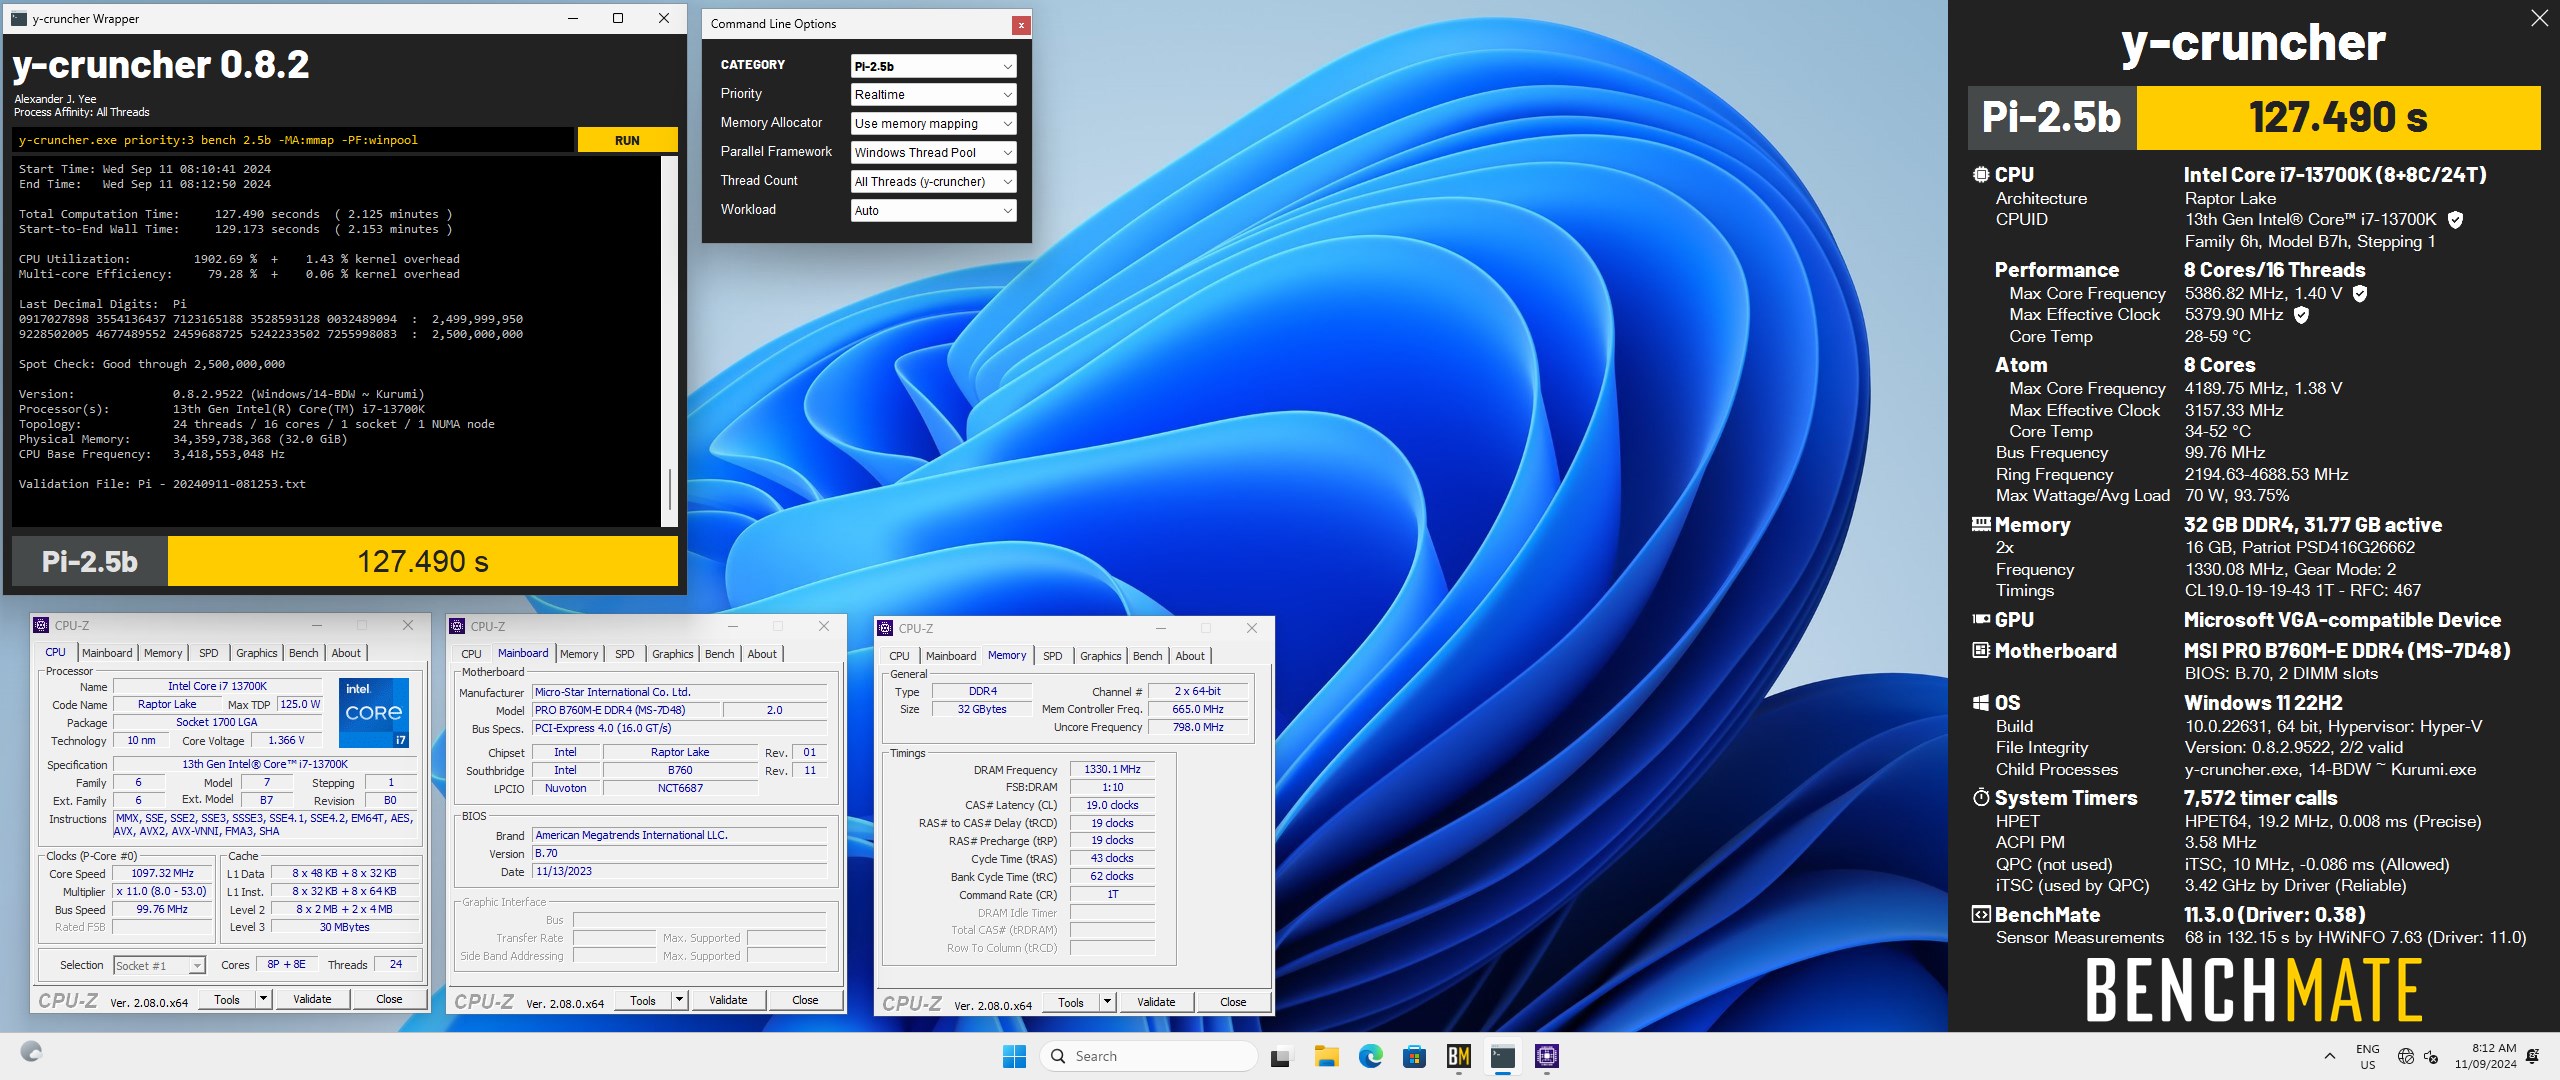The image size is (2560, 1080).
Task: Close the BenchMate result panel with X
Action: point(2539,18)
